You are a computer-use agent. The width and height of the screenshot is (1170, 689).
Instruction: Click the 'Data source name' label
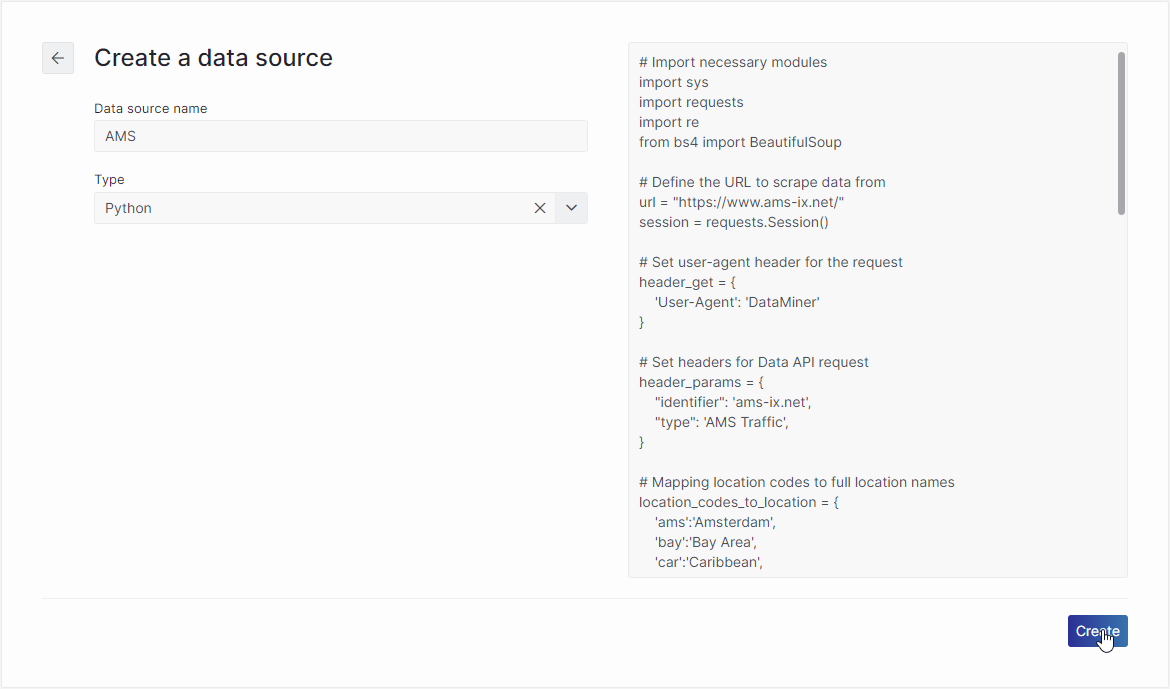tap(151, 108)
